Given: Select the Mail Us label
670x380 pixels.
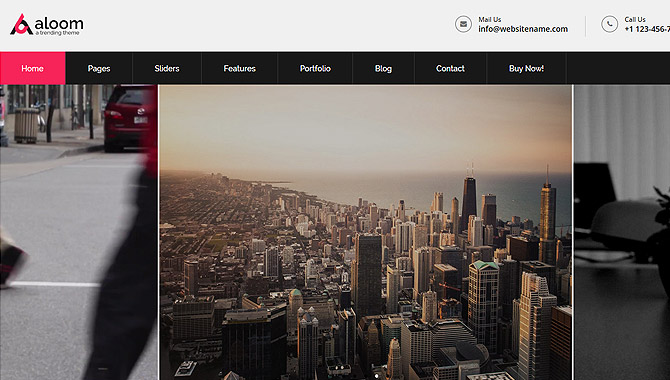Looking at the screenshot, I should (x=490, y=19).
